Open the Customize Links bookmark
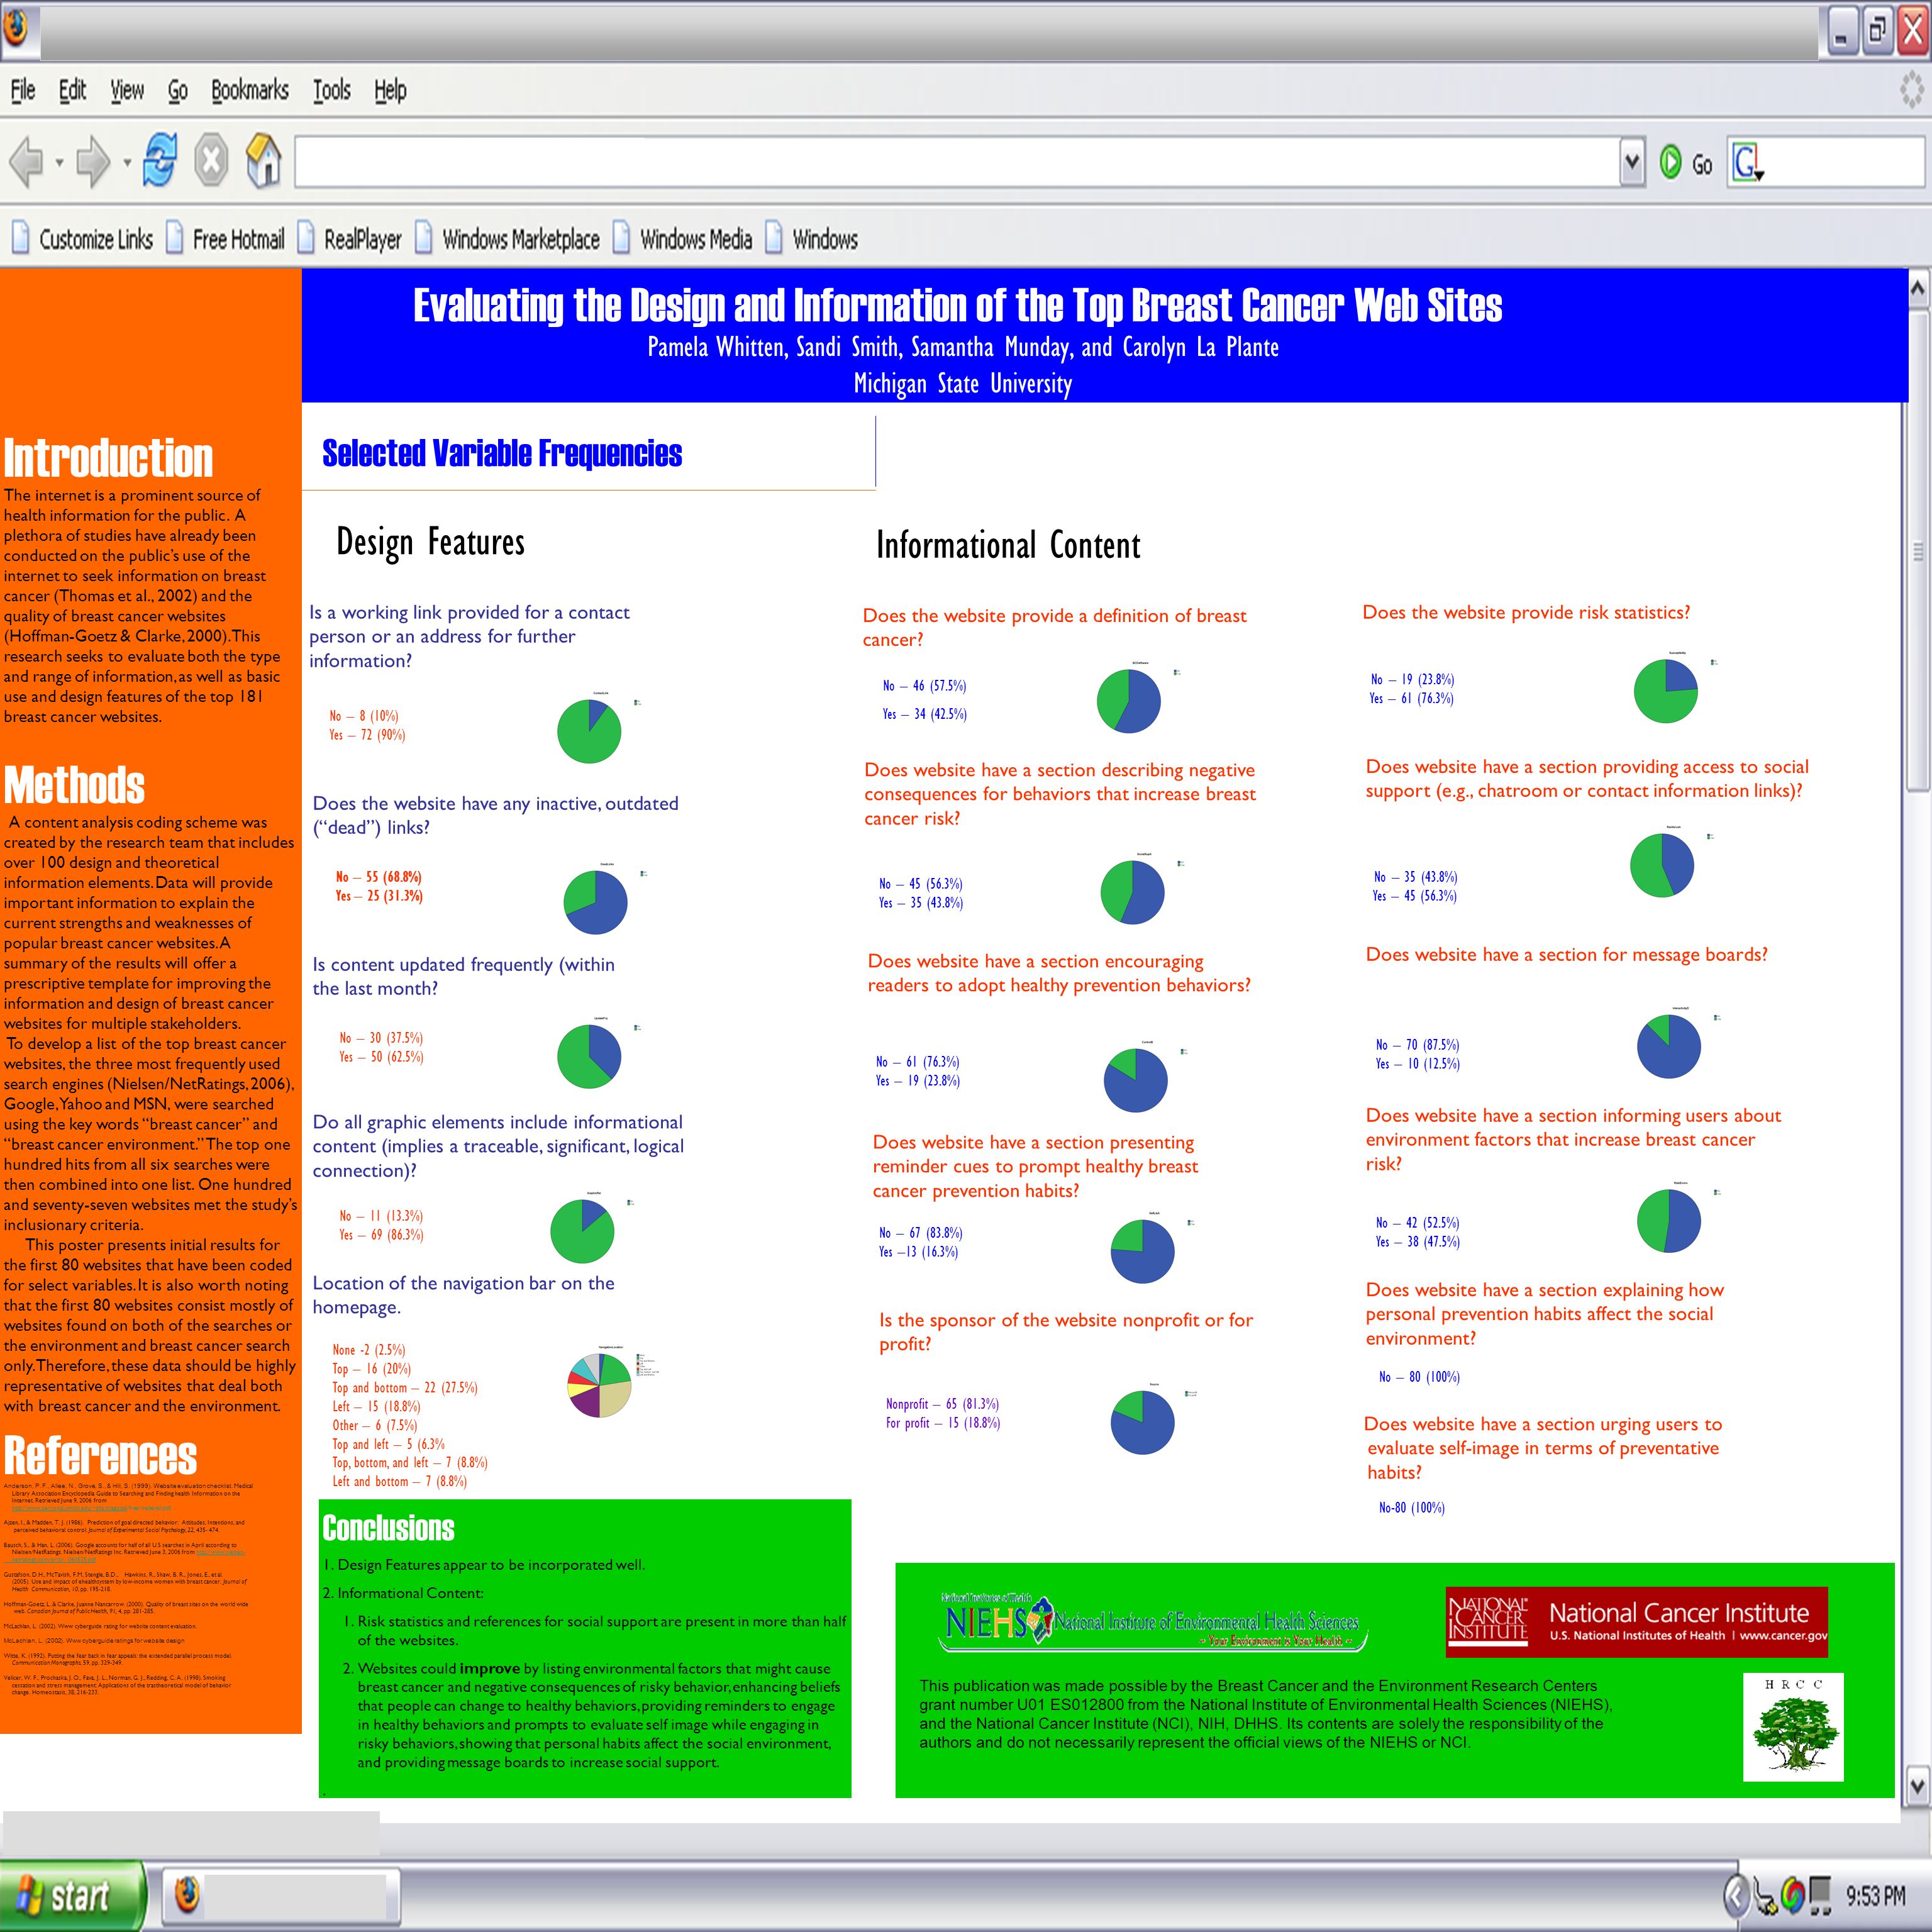 [x=83, y=239]
